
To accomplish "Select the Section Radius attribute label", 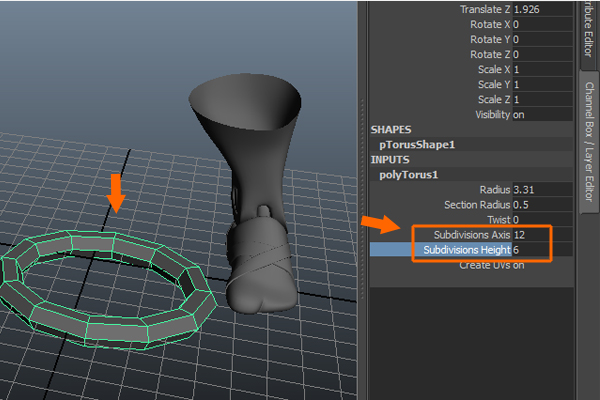I will point(477,205).
